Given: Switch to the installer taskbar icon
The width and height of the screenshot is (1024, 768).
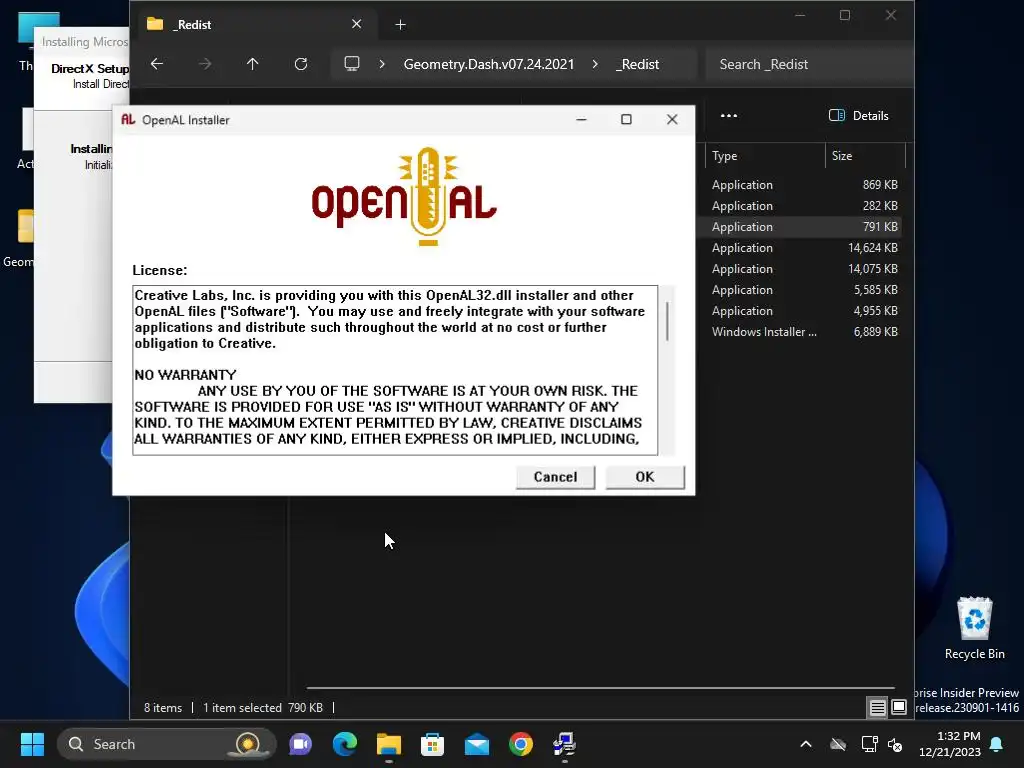Looking at the screenshot, I should 564,744.
